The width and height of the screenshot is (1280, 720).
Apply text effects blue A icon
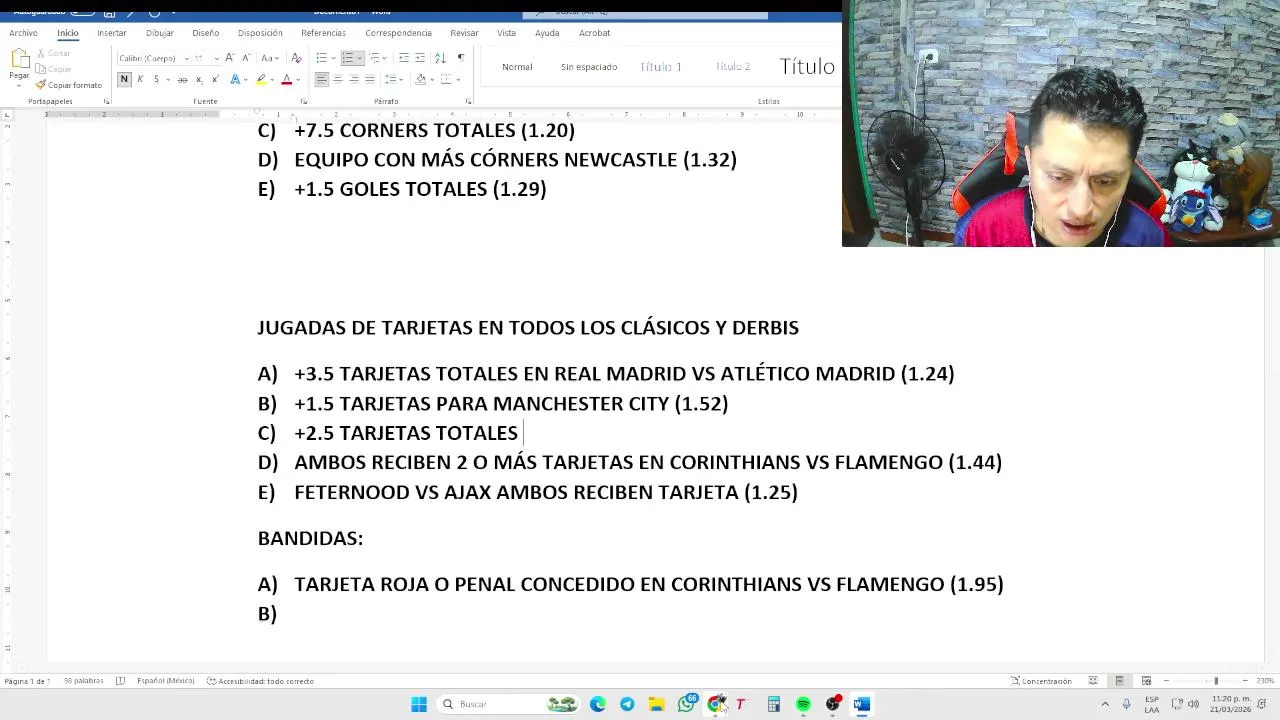coord(236,79)
